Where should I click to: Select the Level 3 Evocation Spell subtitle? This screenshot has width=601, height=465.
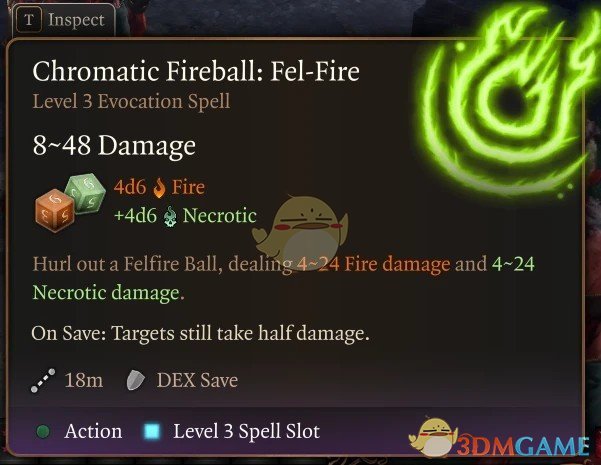pos(131,102)
